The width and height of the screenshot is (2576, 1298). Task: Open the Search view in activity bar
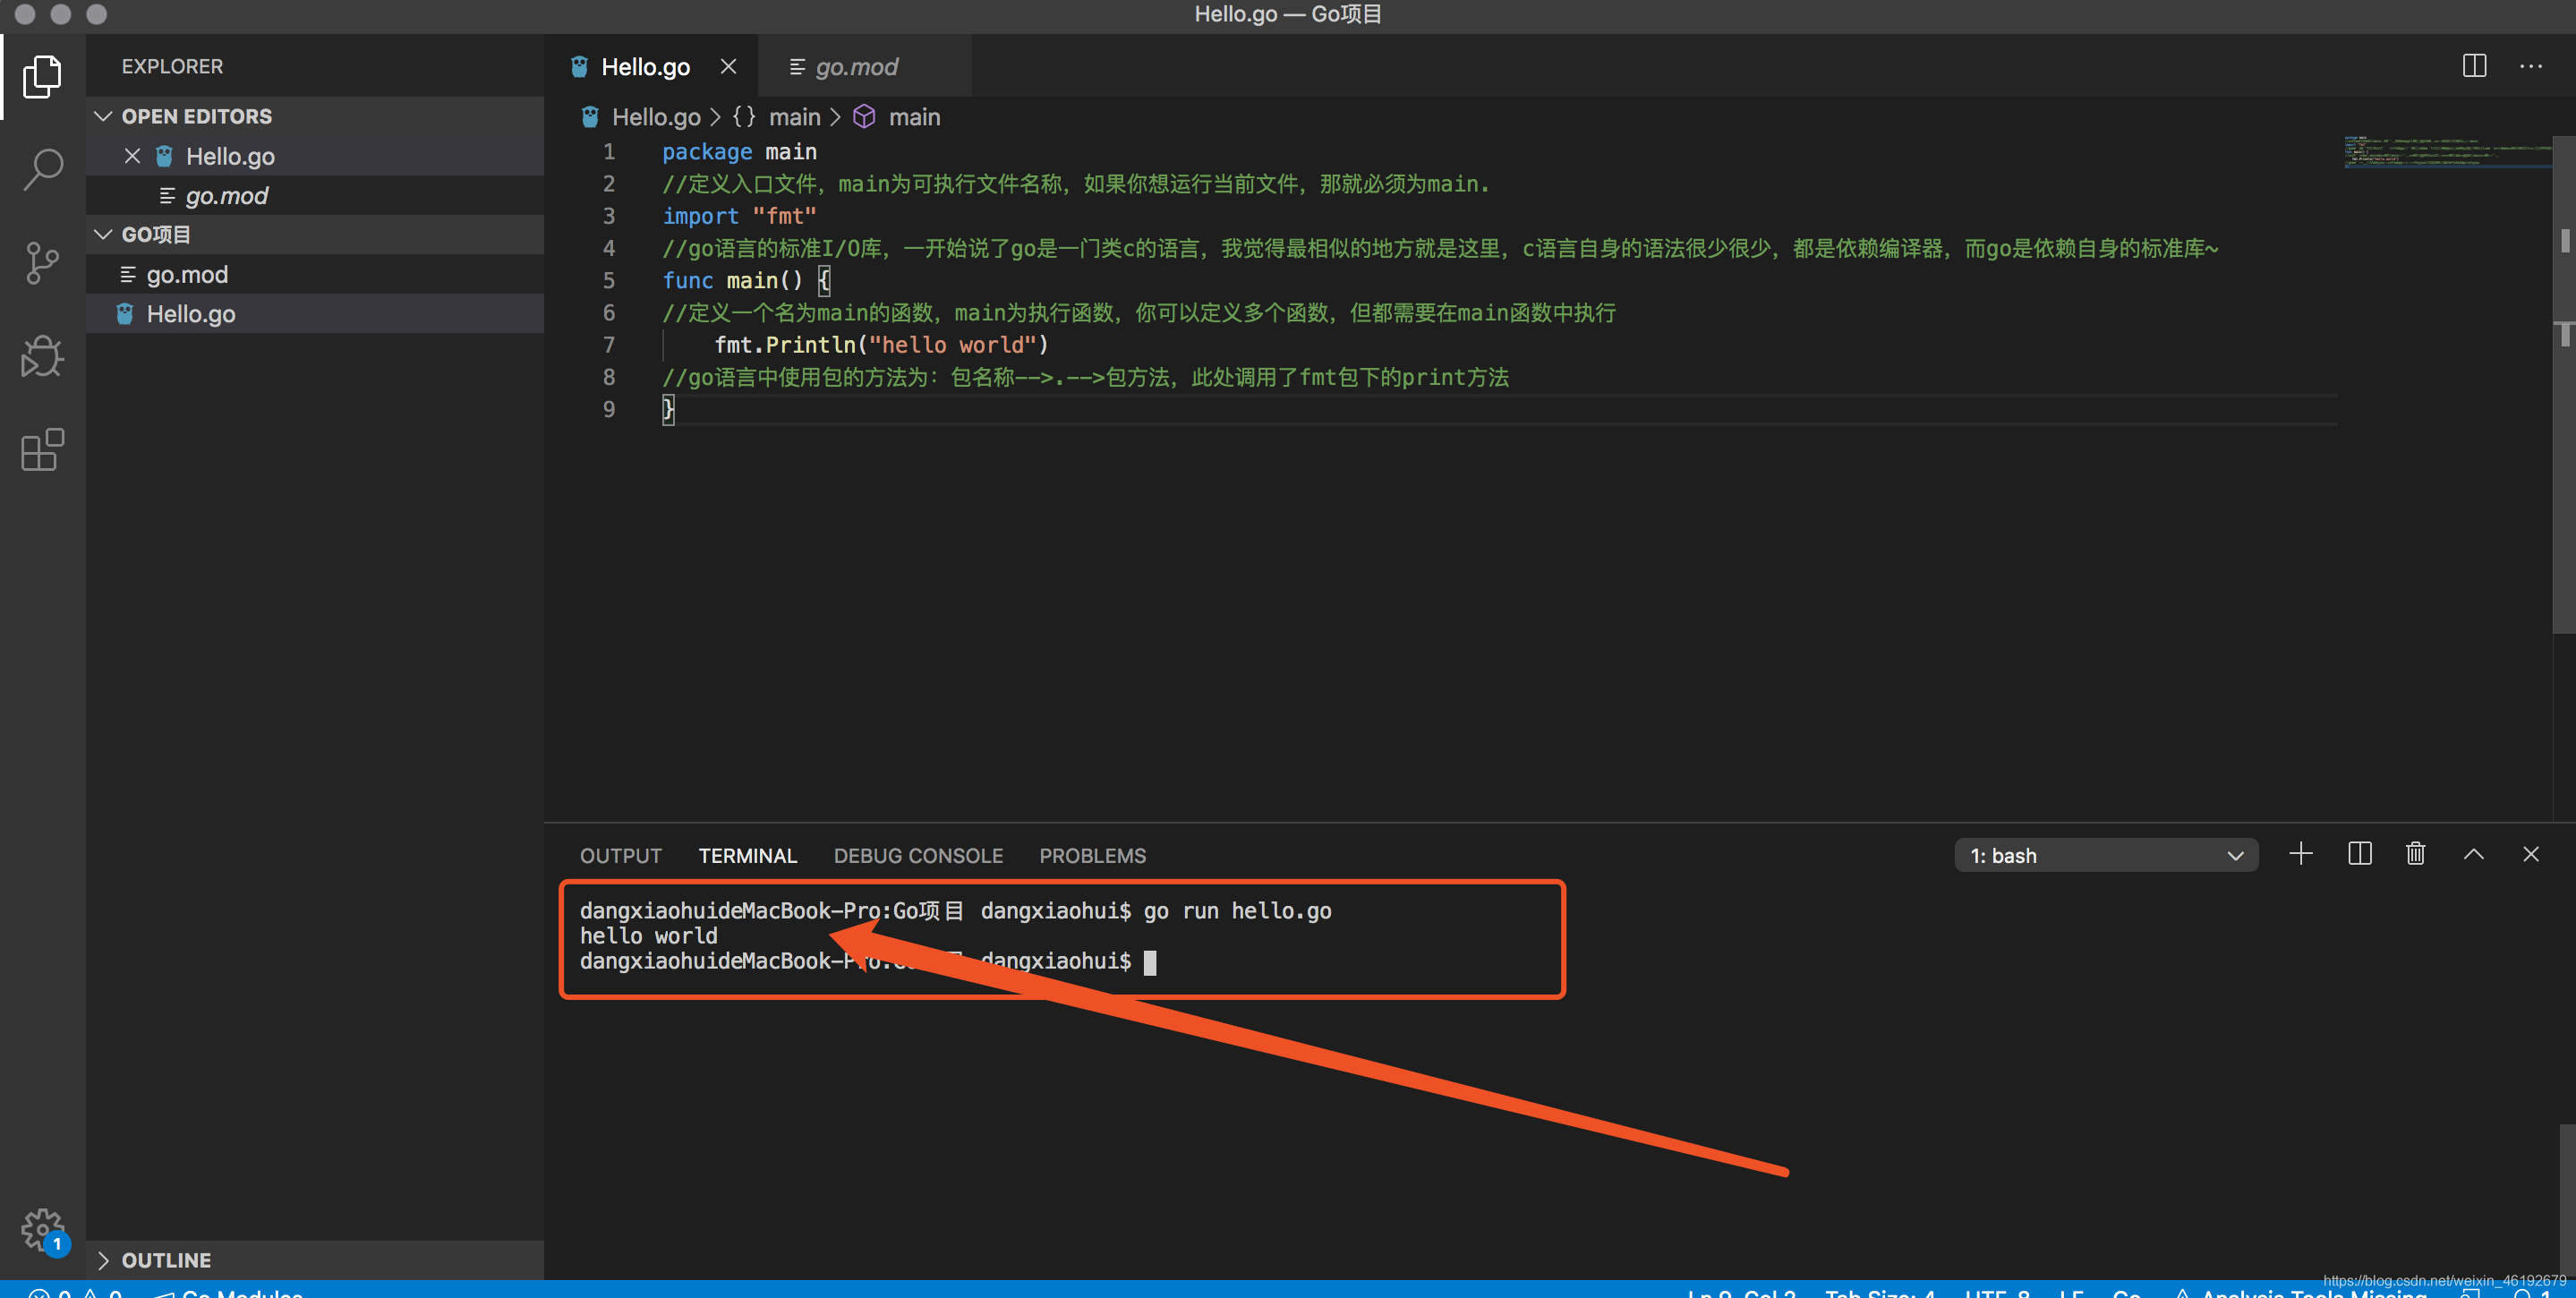42,169
